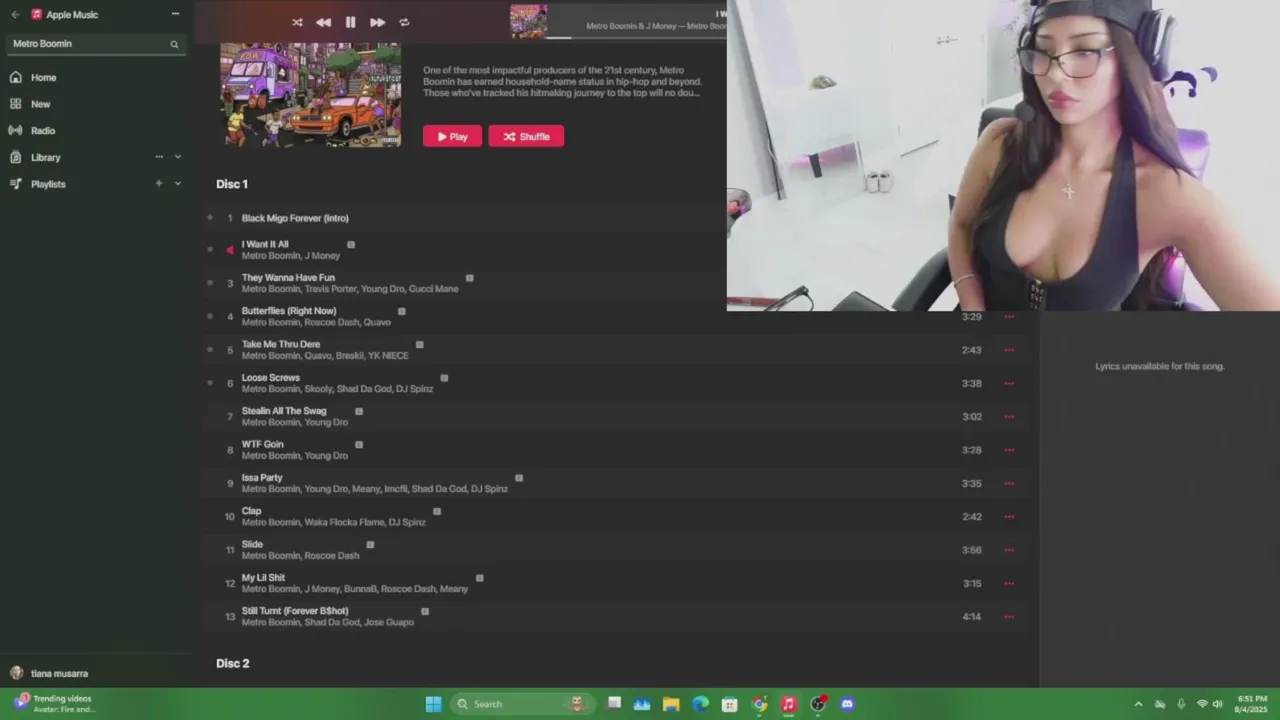Open the Trending videos taskbar widget

pos(55,704)
